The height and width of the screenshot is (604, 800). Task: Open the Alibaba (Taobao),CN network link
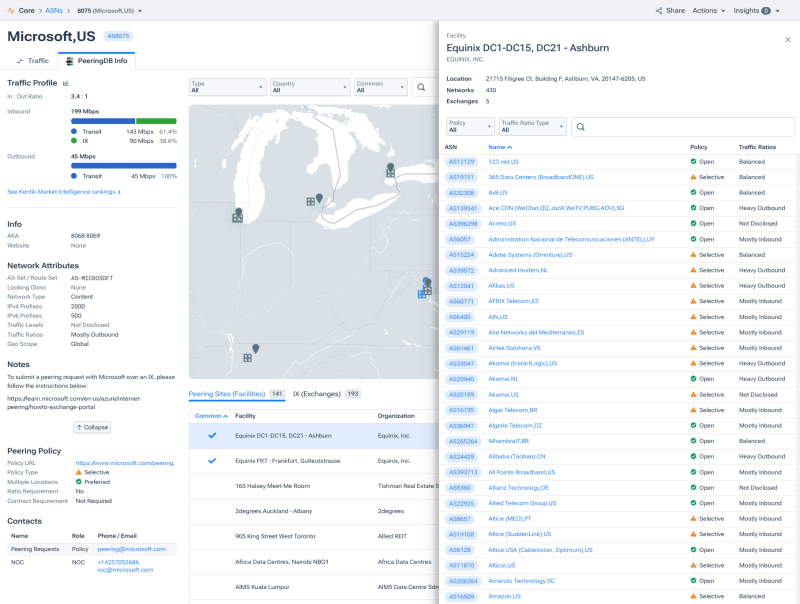(517, 457)
